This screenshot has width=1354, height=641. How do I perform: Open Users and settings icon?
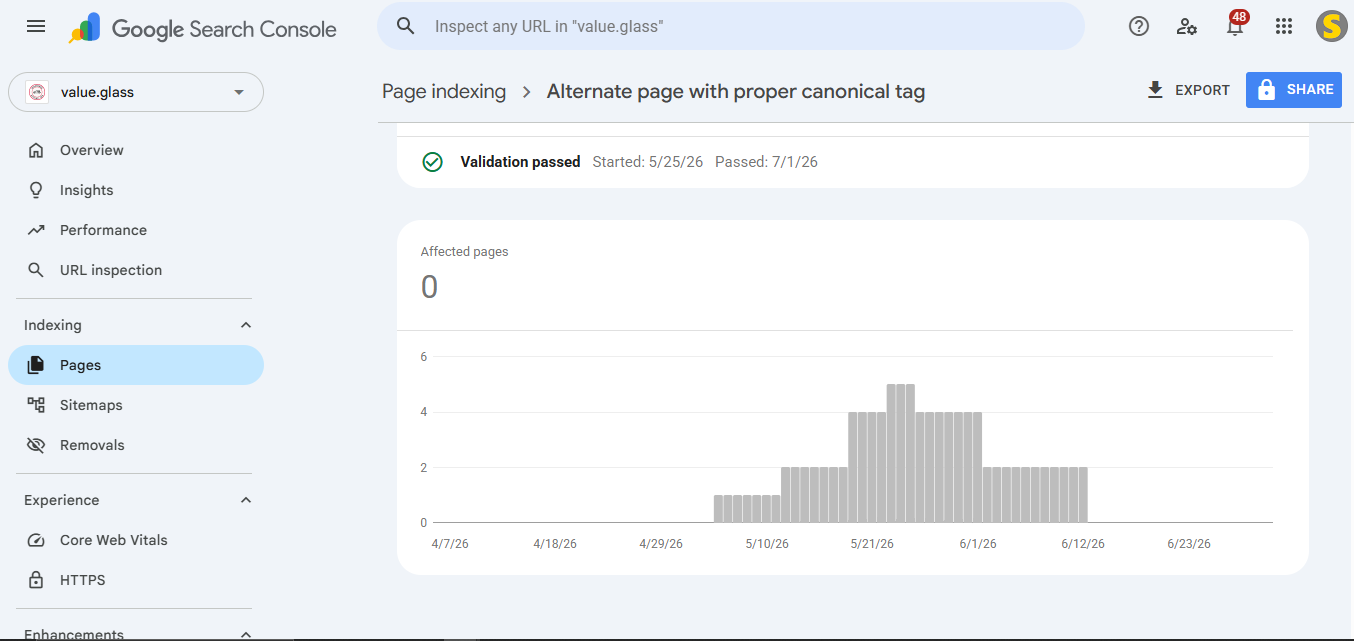click(x=1187, y=27)
